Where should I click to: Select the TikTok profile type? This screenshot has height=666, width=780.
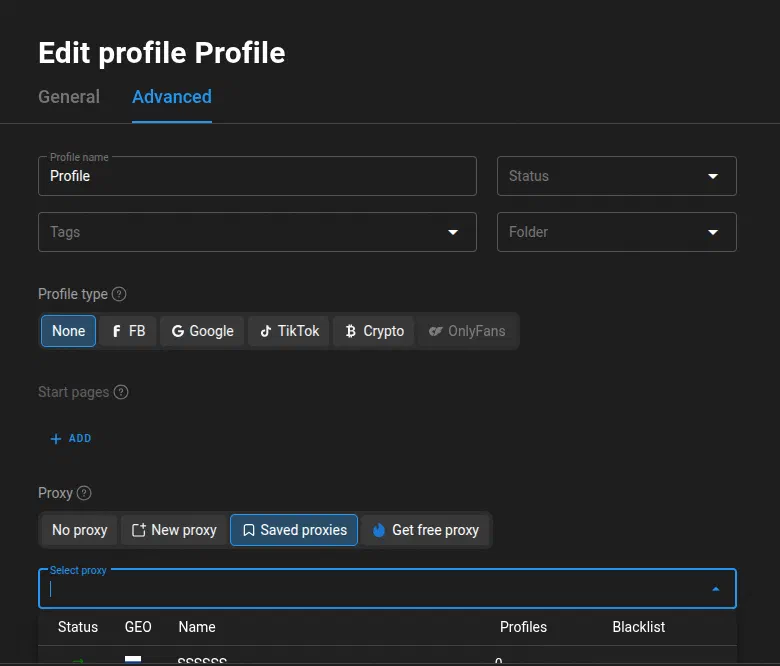tap(289, 331)
